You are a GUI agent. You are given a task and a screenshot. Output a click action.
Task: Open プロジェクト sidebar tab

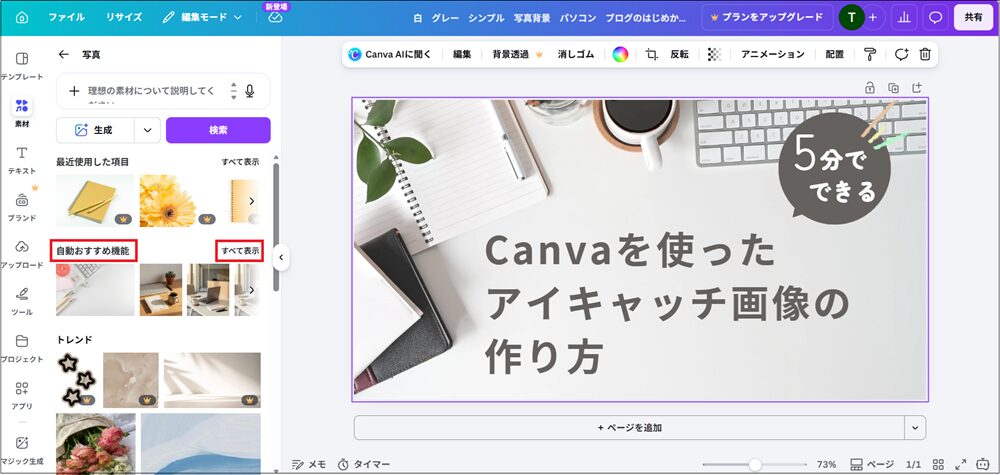tap(22, 348)
